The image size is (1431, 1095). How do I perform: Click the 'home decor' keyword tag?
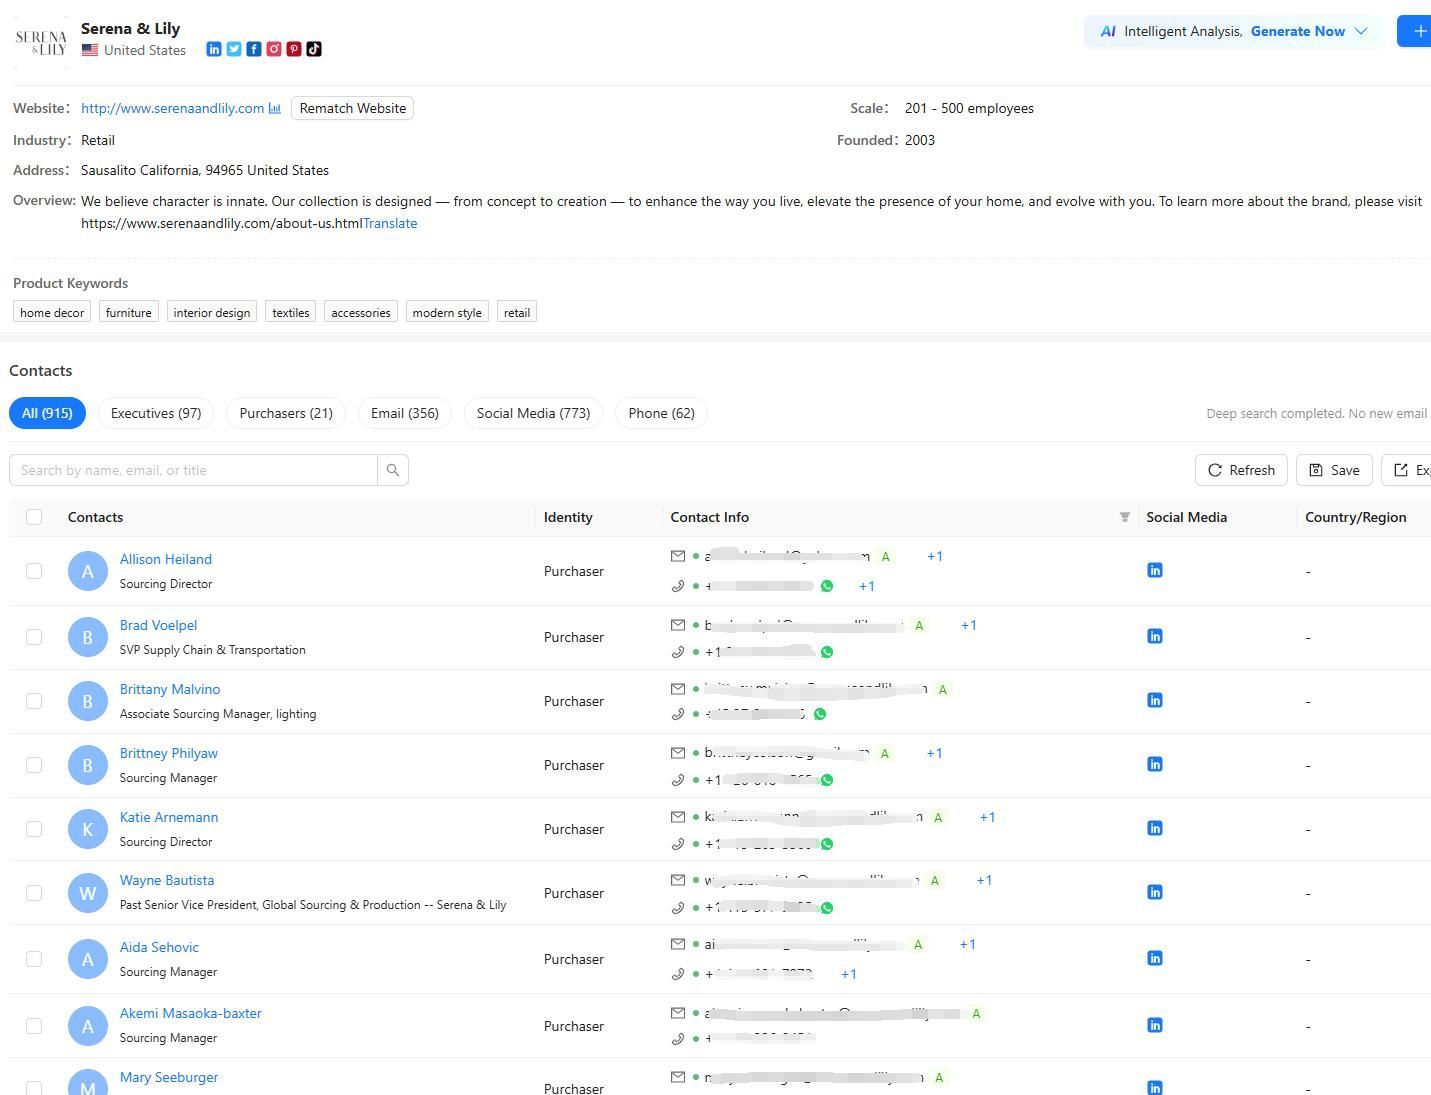coord(52,312)
